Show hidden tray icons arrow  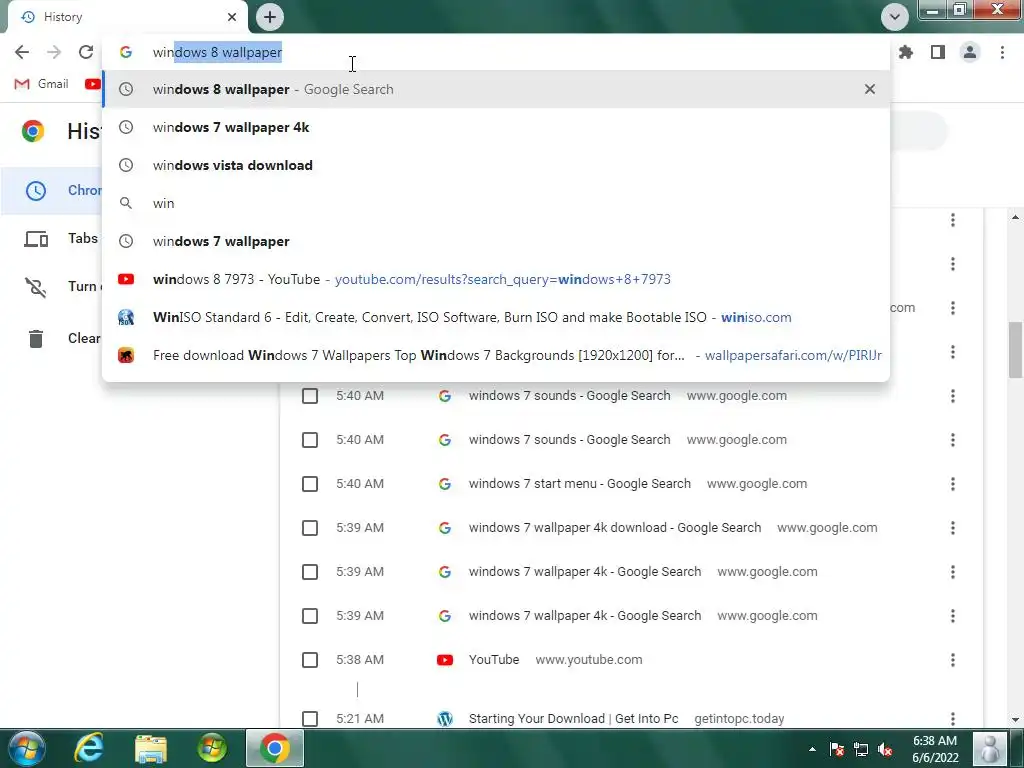click(812, 750)
